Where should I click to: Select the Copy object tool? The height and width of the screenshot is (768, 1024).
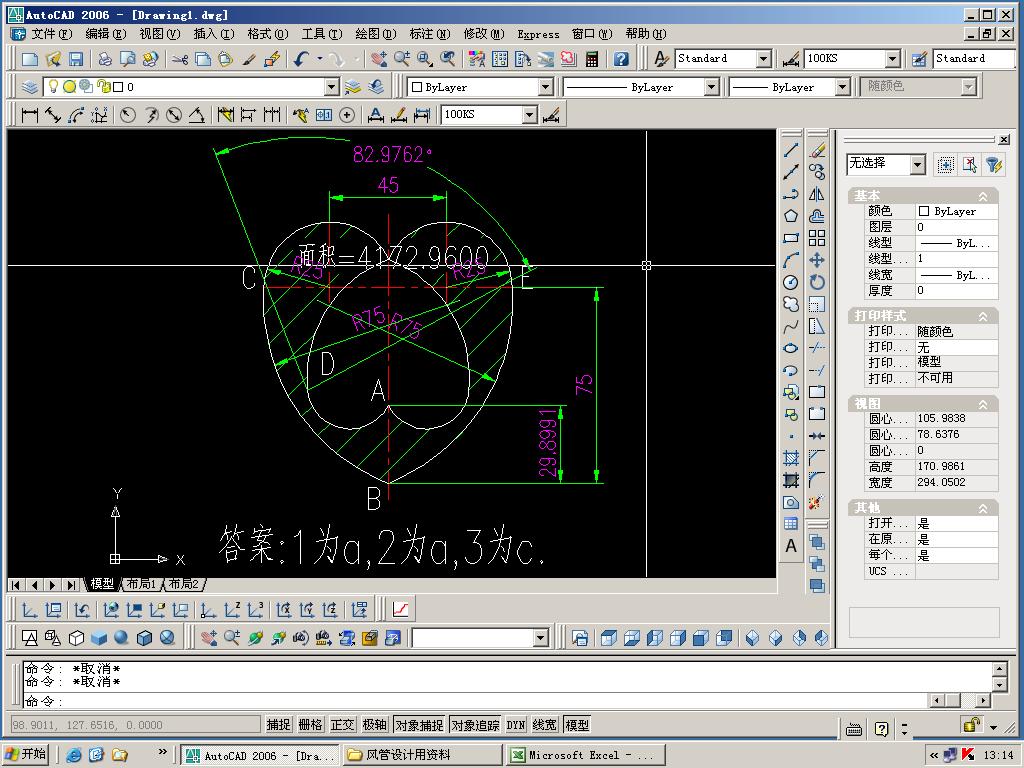coord(817,172)
